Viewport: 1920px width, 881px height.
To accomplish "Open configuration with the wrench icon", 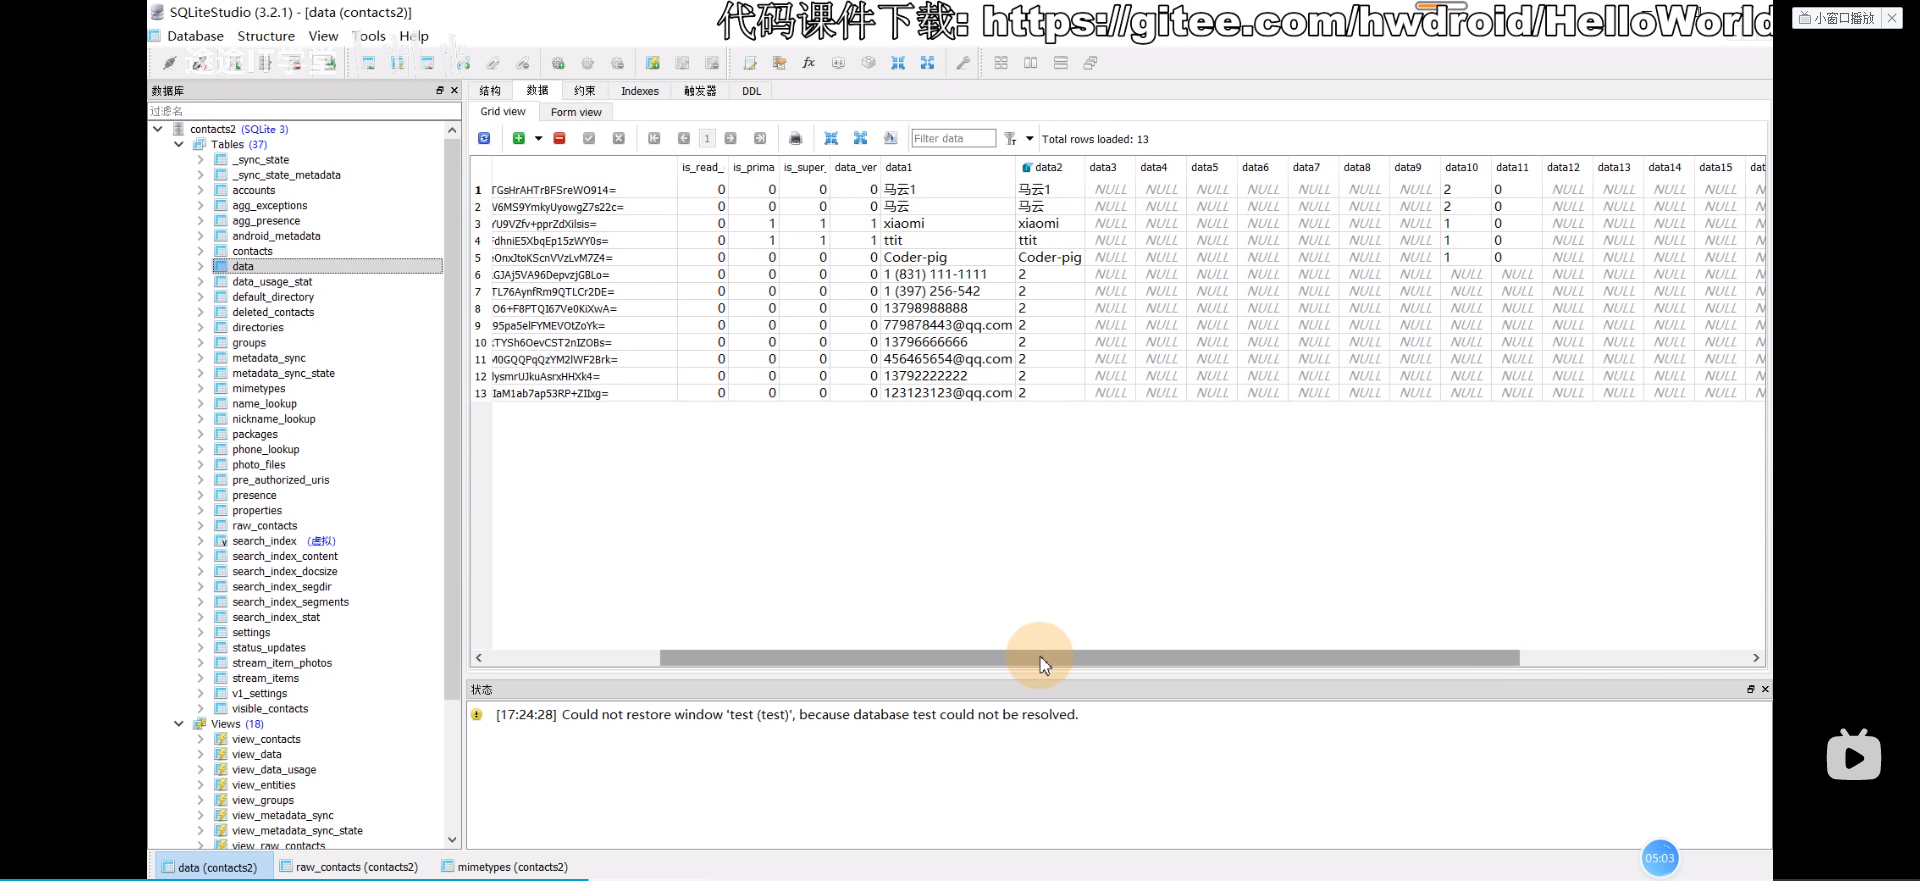I will pyautogui.click(x=963, y=63).
